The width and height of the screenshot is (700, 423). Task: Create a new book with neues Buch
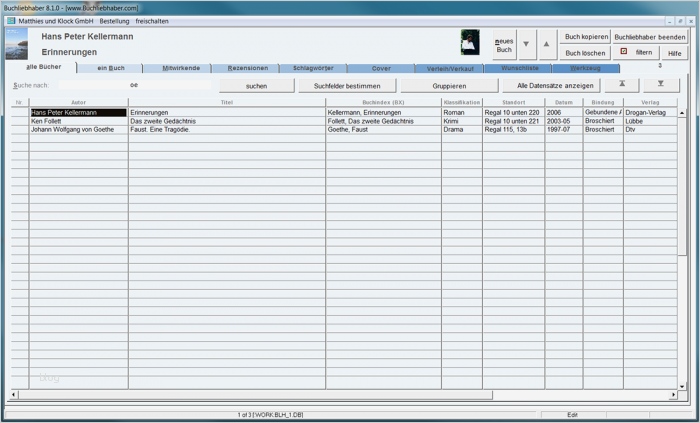pyautogui.click(x=504, y=45)
